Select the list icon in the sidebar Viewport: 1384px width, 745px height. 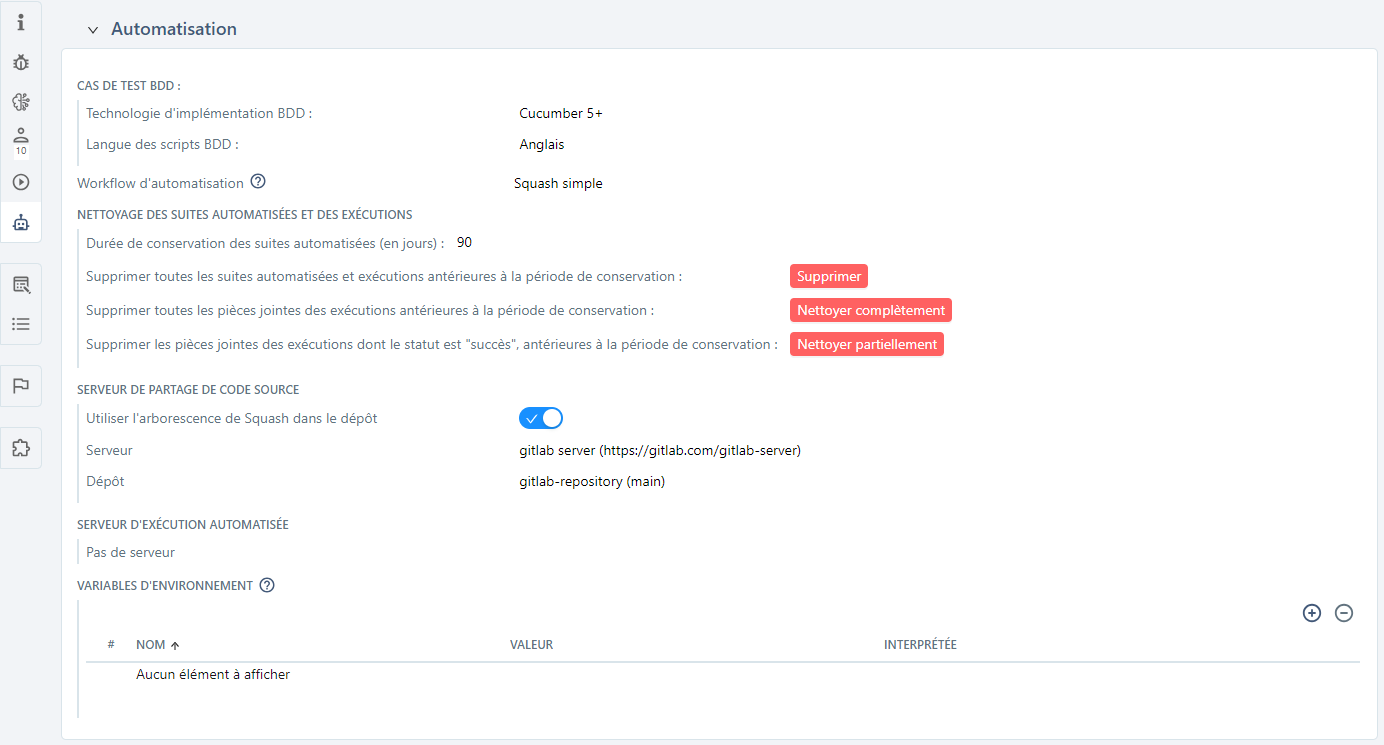click(x=20, y=323)
